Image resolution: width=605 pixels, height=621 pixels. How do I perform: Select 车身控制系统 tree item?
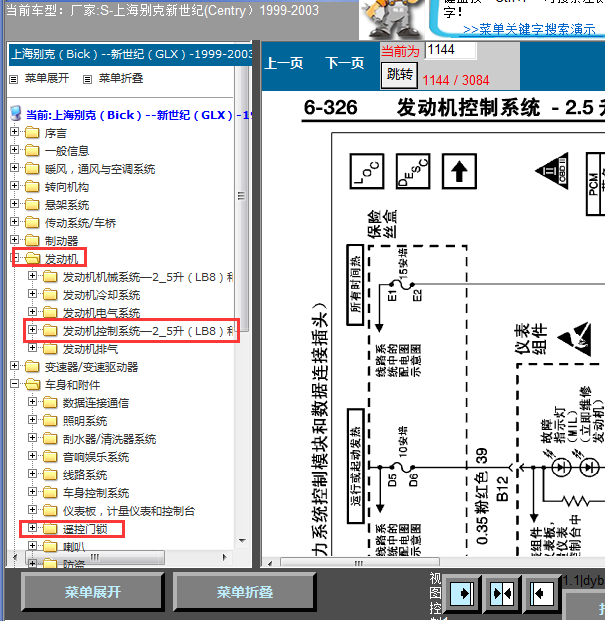(x=96, y=493)
